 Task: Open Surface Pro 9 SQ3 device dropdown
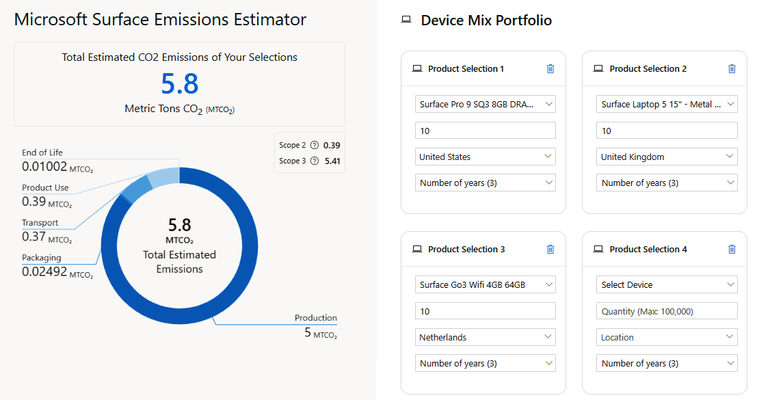point(485,104)
